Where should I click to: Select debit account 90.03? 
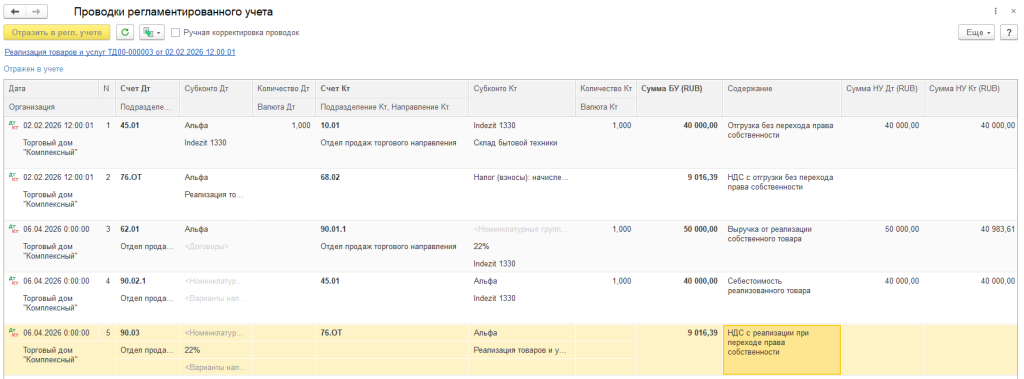(x=129, y=333)
